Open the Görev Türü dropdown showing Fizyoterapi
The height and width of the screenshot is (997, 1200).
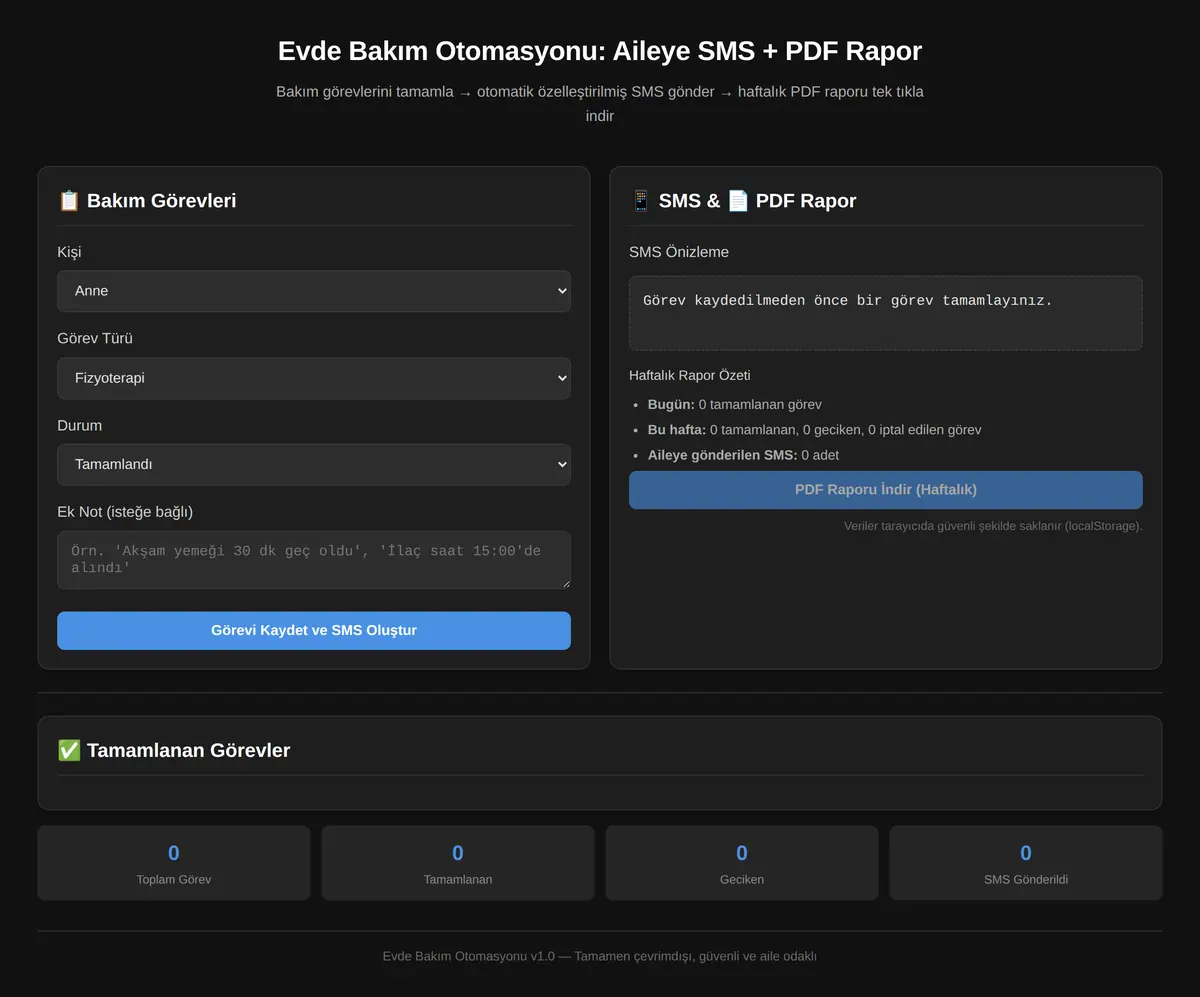click(x=314, y=378)
